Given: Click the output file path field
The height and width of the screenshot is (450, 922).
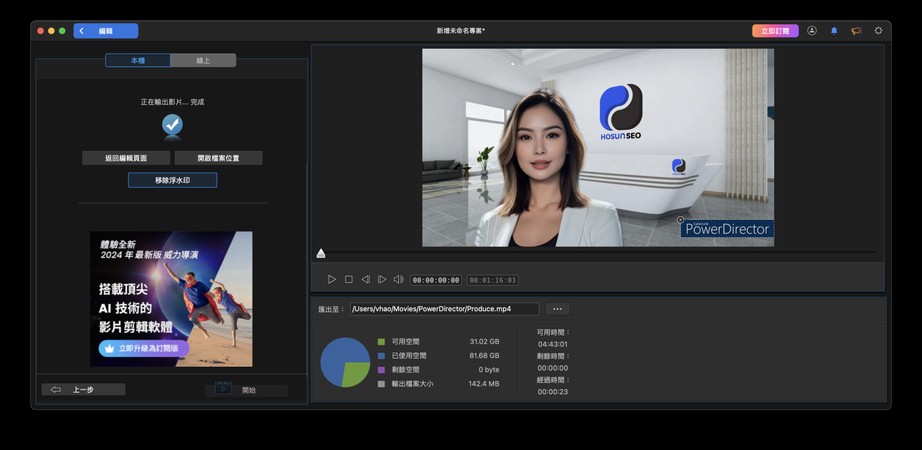Looking at the screenshot, I should [444, 309].
